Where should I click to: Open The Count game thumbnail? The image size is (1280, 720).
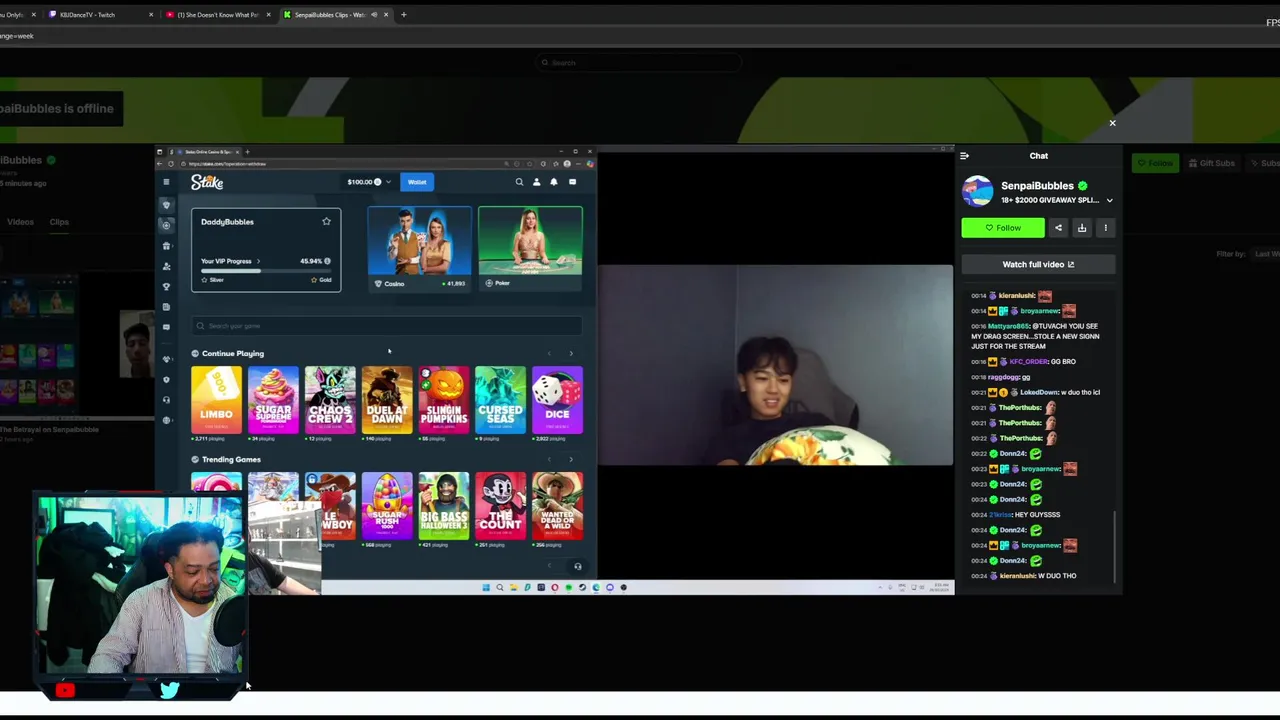point(500,506)
